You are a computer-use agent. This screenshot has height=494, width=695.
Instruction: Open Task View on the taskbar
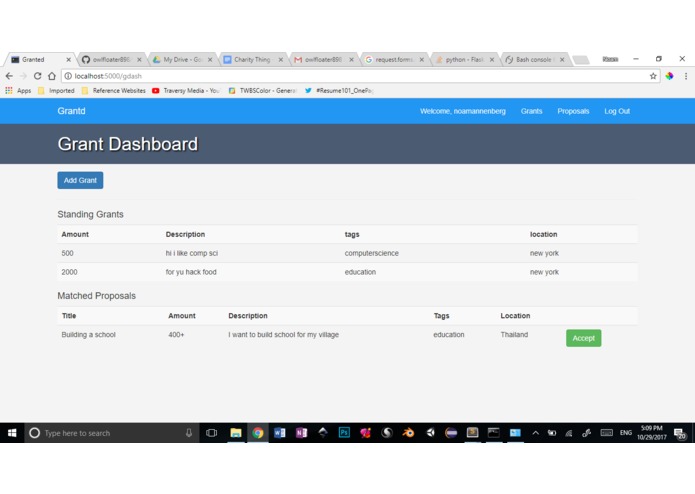tap(211, 433)
